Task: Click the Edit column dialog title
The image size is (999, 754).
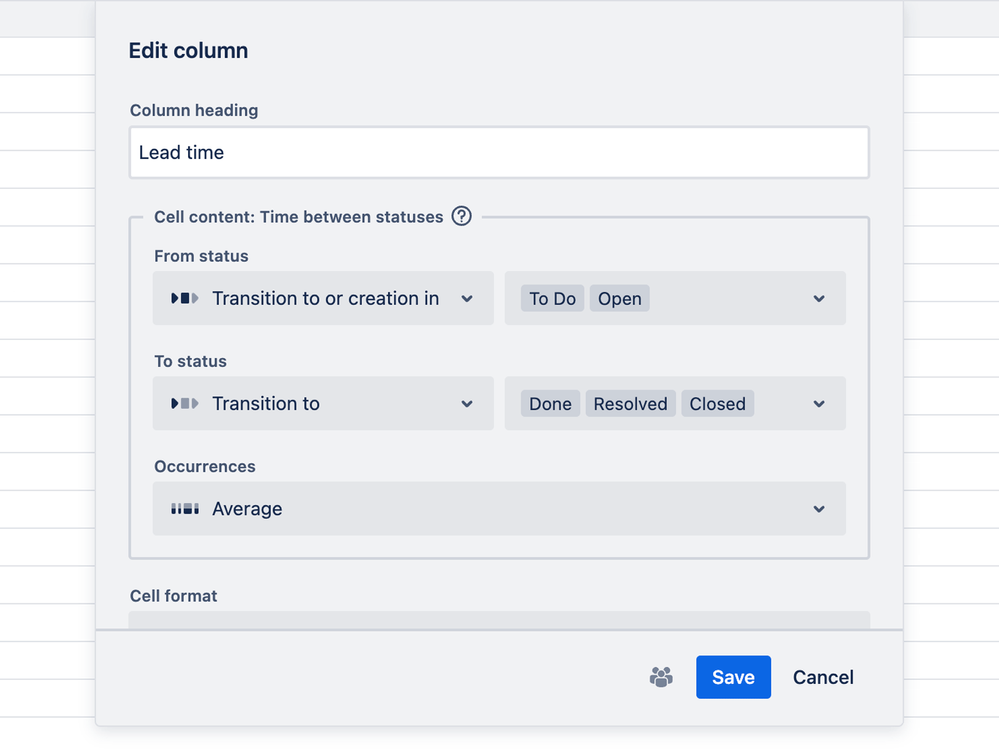Action: 188,51
